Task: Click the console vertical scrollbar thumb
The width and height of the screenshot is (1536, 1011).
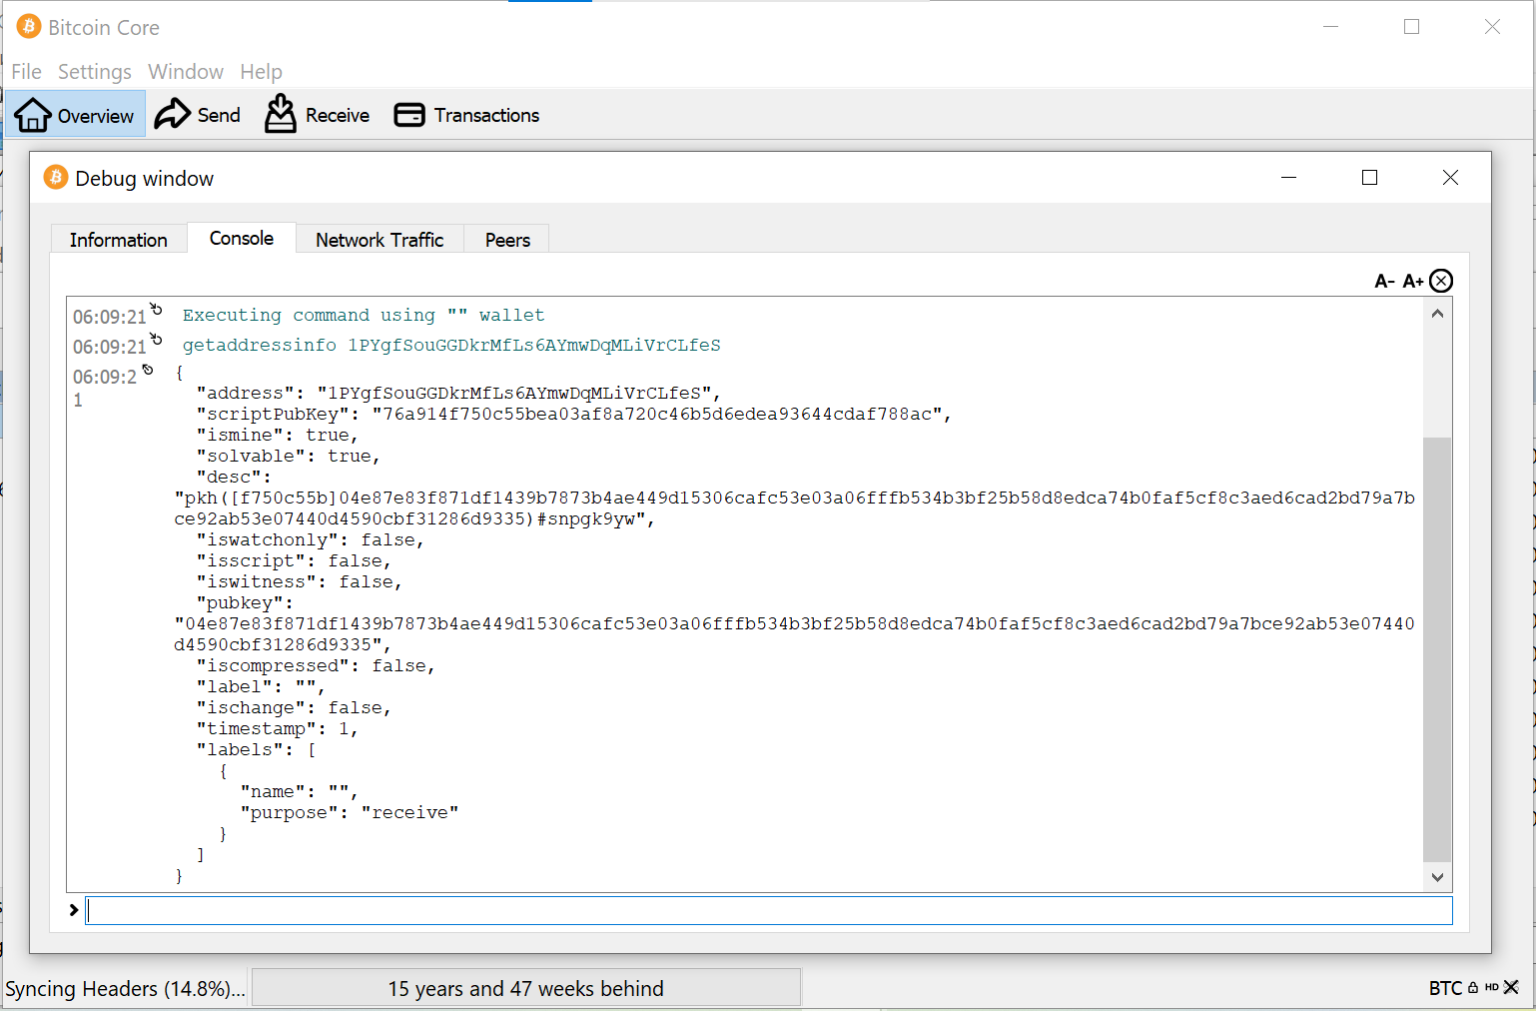Action: coord(1437,648)
